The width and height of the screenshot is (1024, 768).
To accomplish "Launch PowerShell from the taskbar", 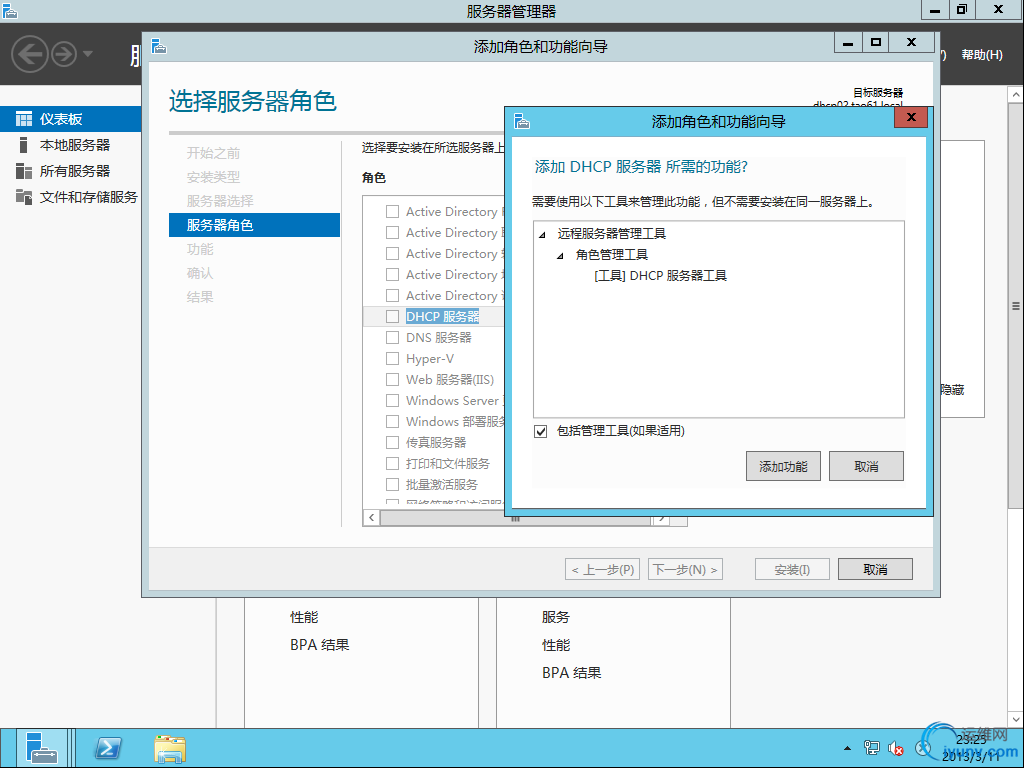I will tap(108, 748).
